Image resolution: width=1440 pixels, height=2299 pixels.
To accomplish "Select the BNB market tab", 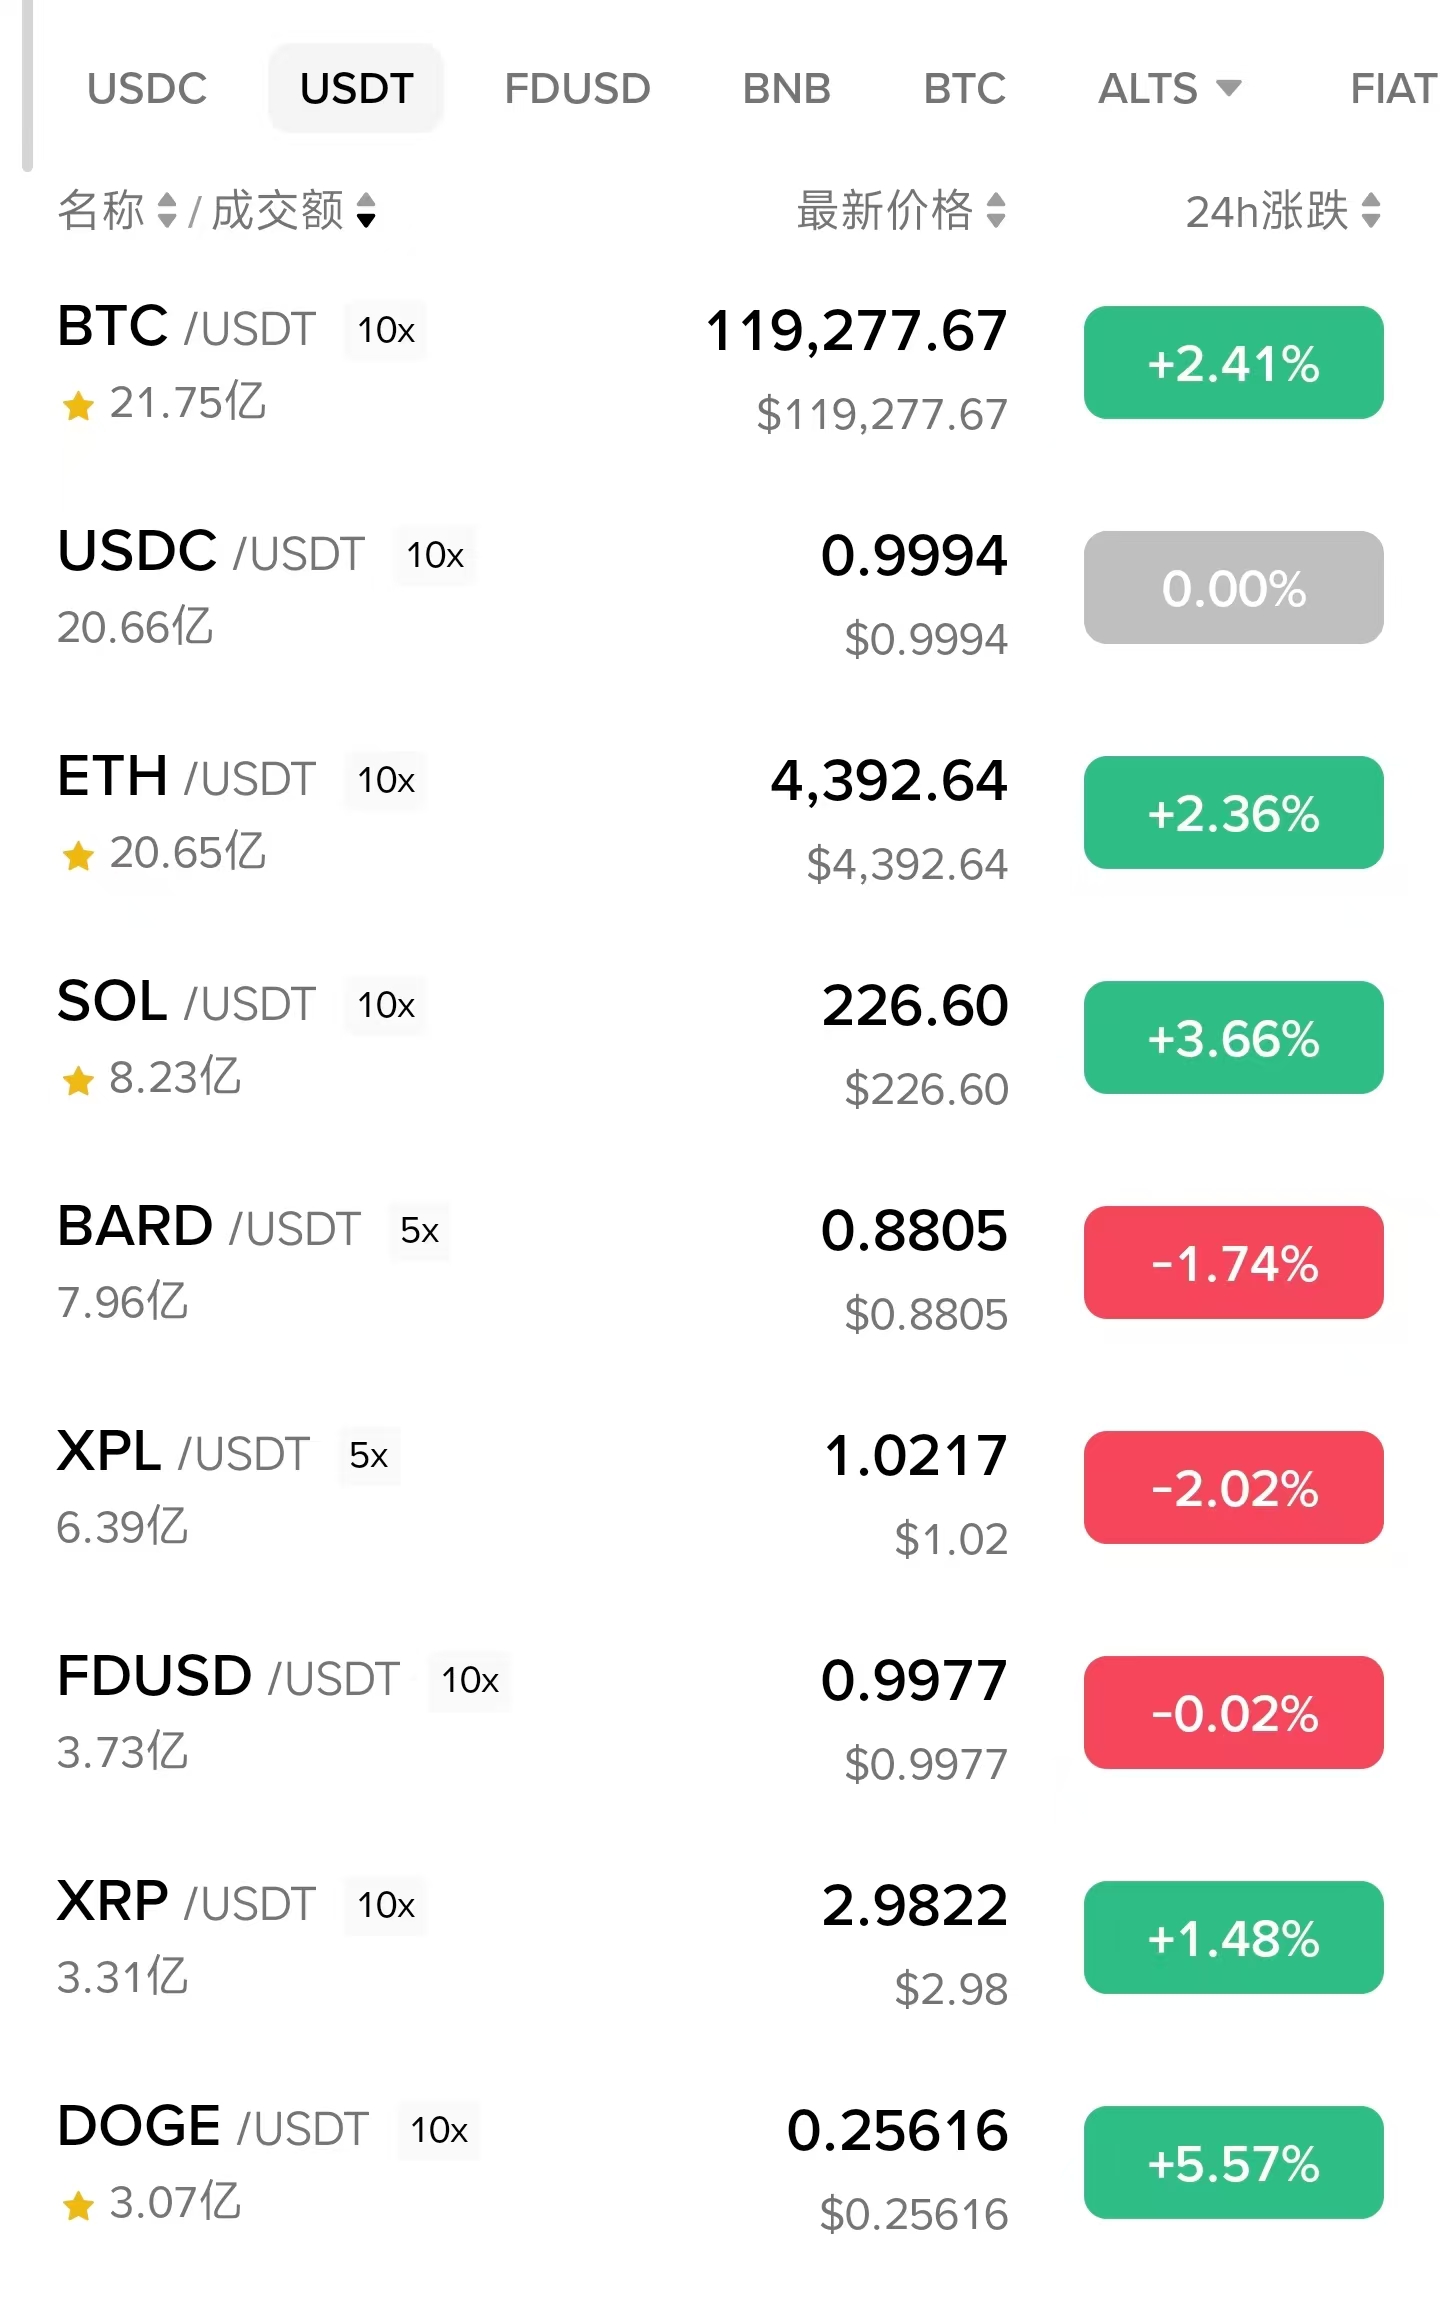I will tap(786, 89).
